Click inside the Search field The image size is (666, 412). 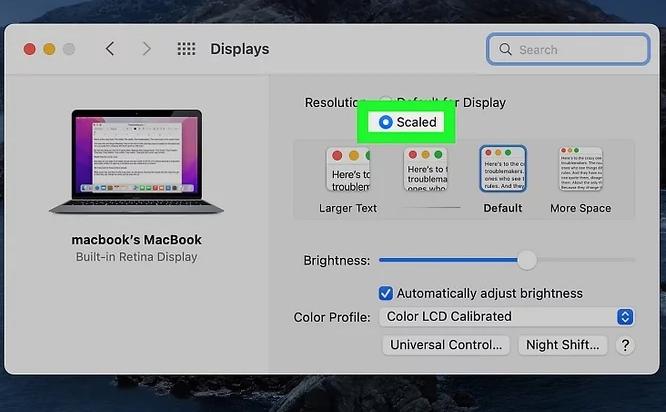point(568,49)
